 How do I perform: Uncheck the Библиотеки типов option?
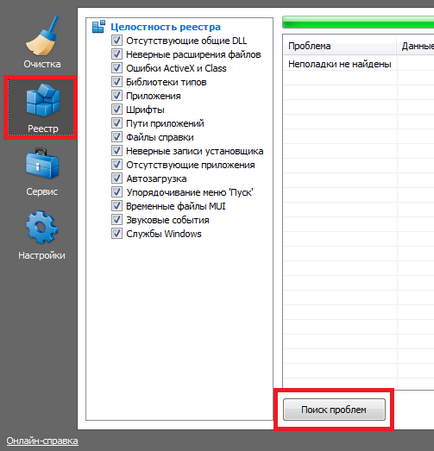point(117,82)
